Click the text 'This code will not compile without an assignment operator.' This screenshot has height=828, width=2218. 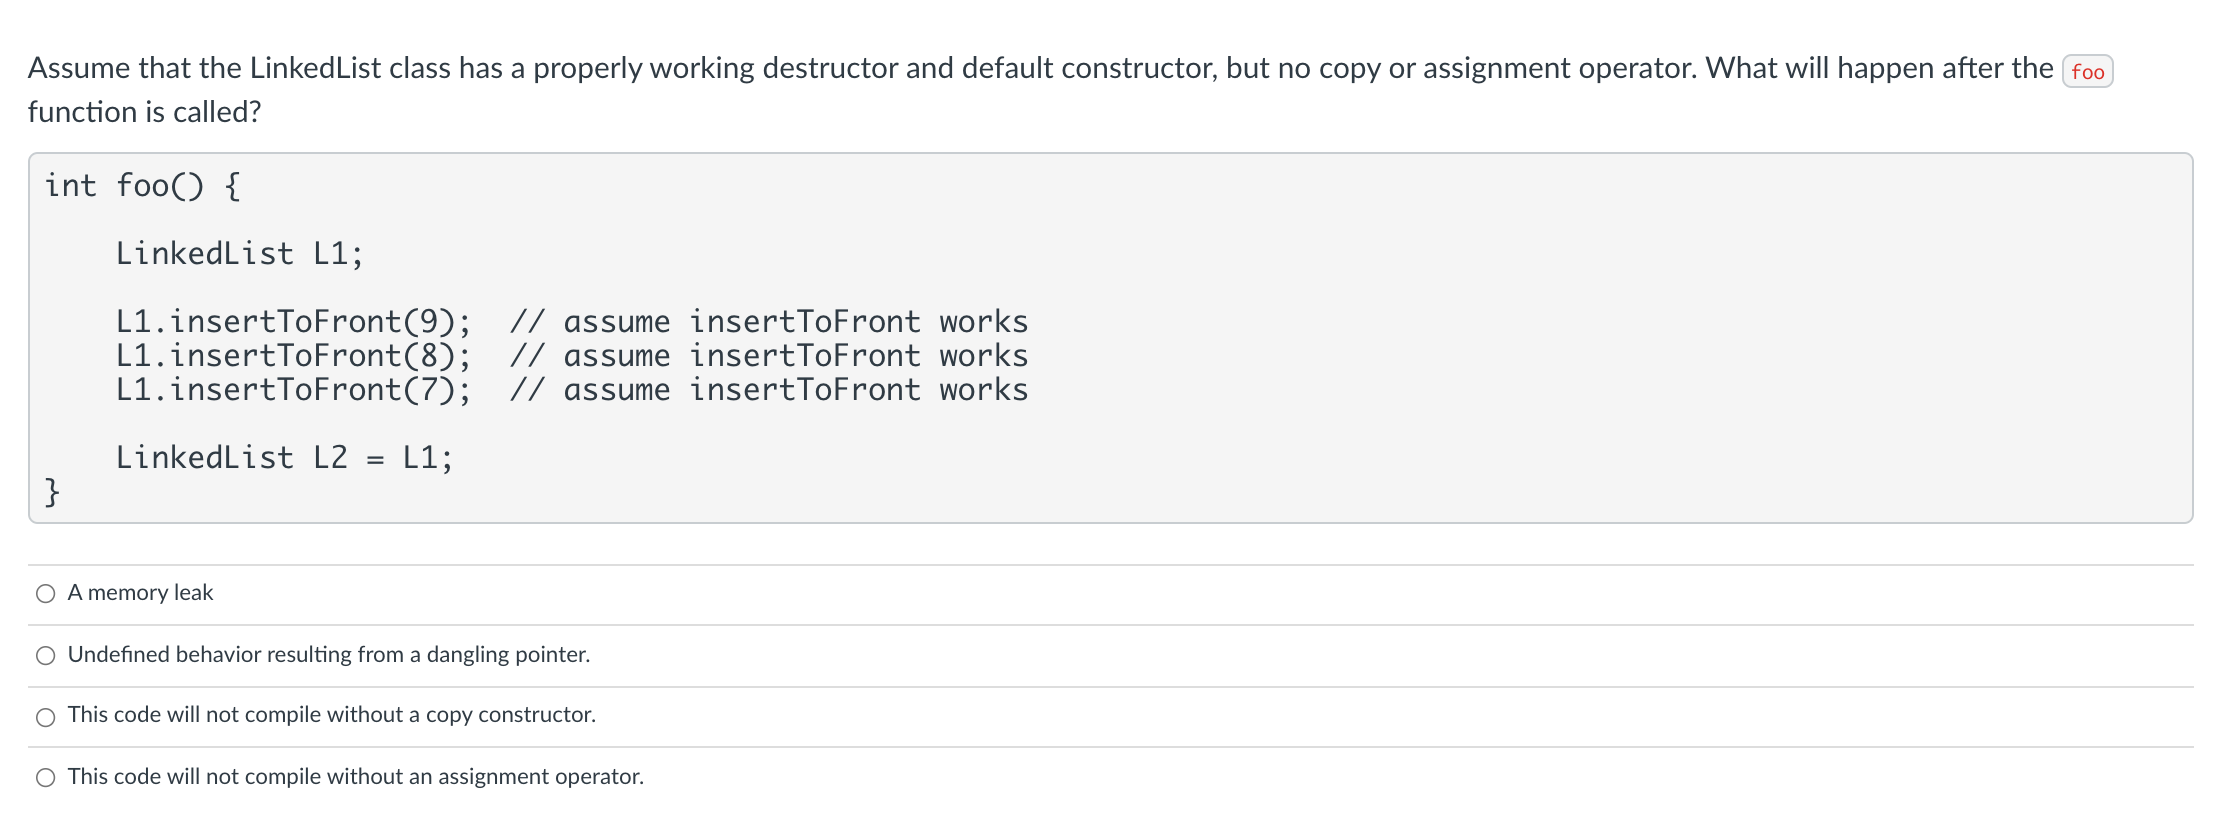click(x=356, y=777)
